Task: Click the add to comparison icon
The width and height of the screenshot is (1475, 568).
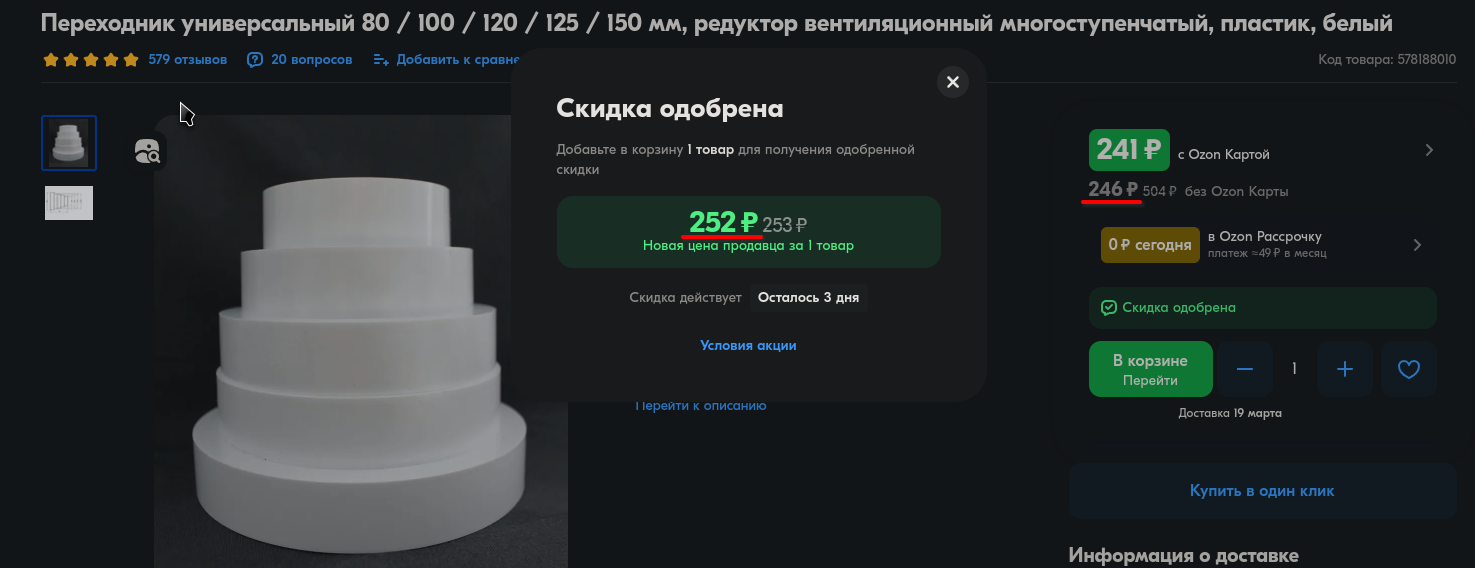Action: (381, 60)
